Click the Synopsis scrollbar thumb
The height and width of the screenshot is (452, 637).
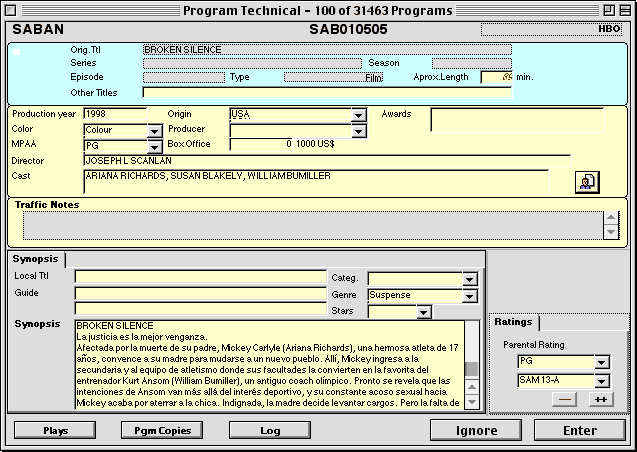pyautogui.click(x=472, y=370)
